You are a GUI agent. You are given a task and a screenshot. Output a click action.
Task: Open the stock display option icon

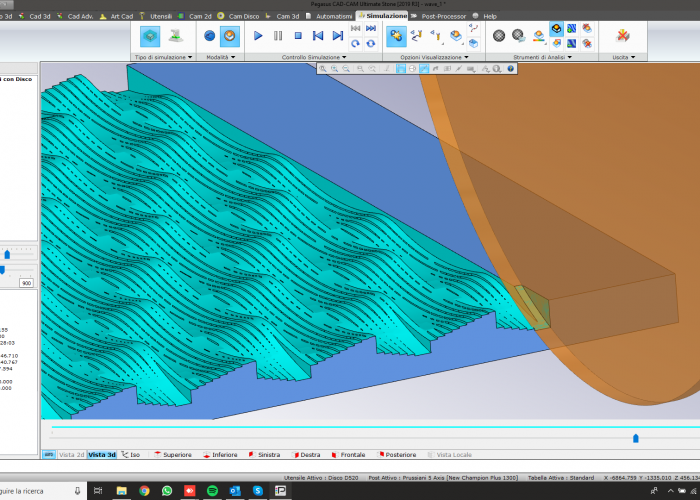pyautogui.click(x=456, y=36)
